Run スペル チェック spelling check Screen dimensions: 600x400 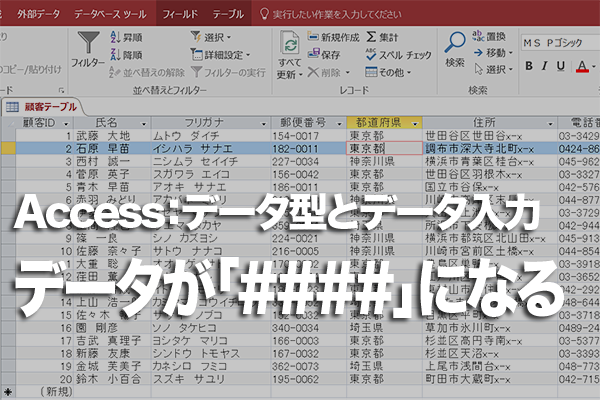click(x=398, y=55)
